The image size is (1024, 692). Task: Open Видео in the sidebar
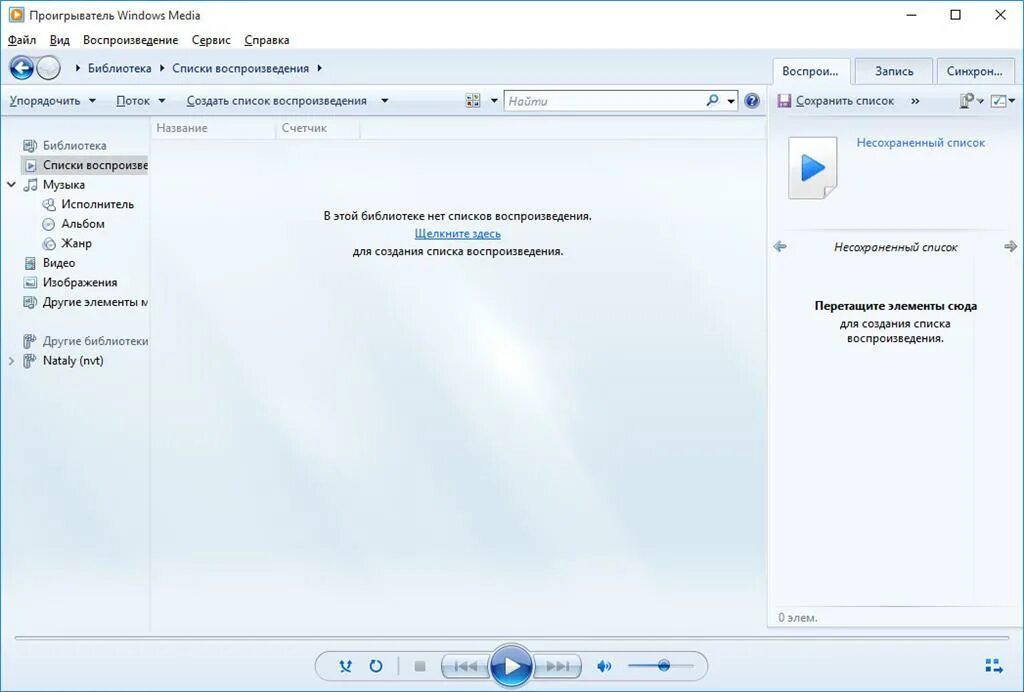pos(59,263)
